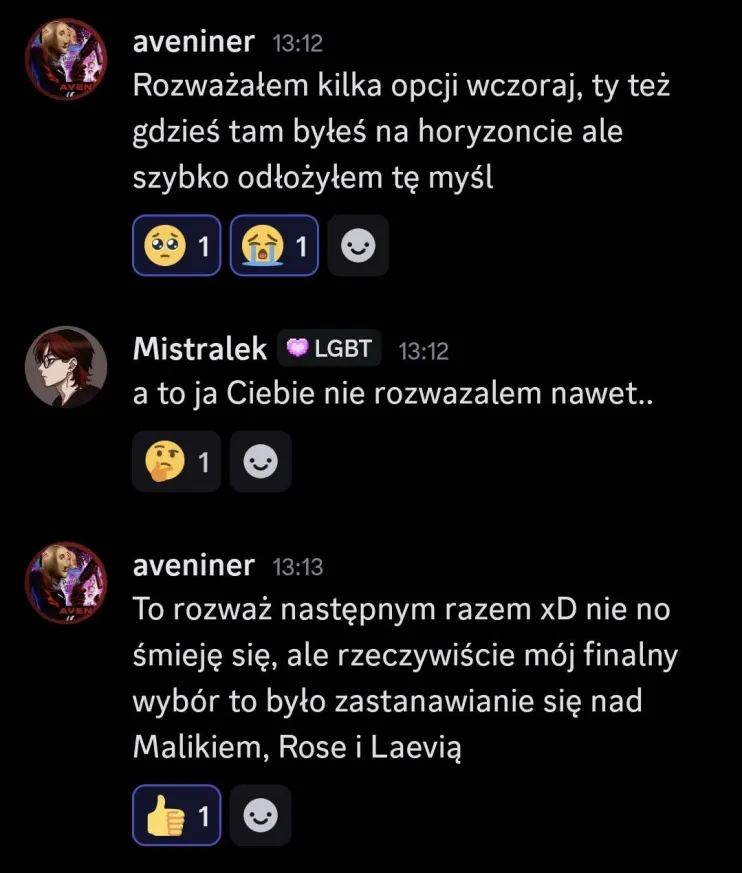Select the message starting "Rozważałem kilka opcji"
742x873 pixels.
(400, 130)
